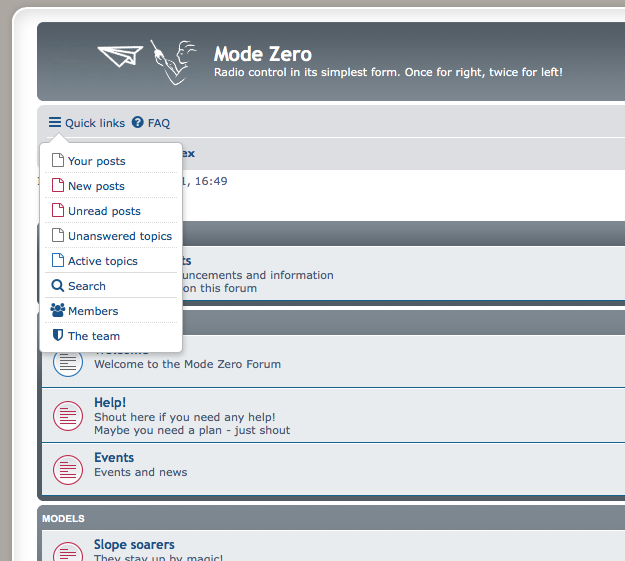The width and height of the screenshot is (625, 561).
Task: Open the Slope soarers forum
Action: click(134, 545)
